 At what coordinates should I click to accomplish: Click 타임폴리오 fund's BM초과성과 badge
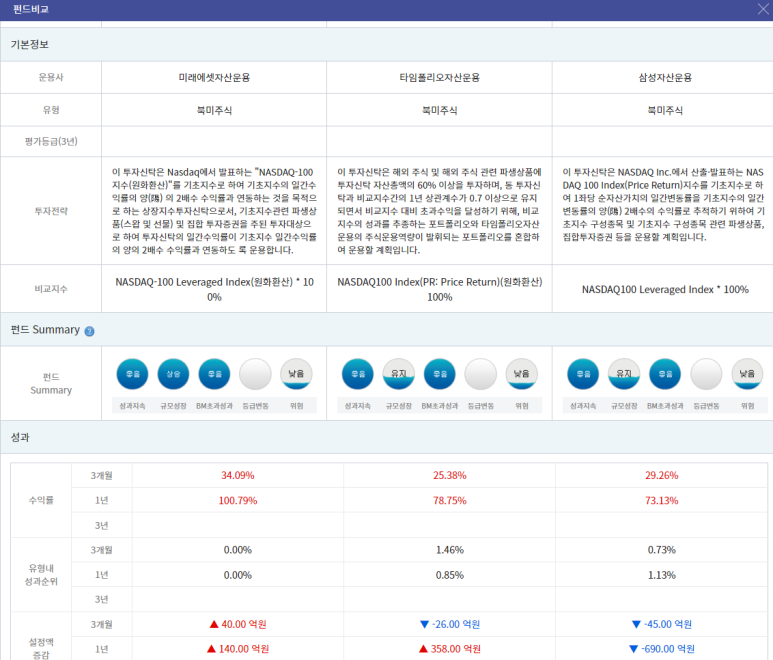point(440,374)
